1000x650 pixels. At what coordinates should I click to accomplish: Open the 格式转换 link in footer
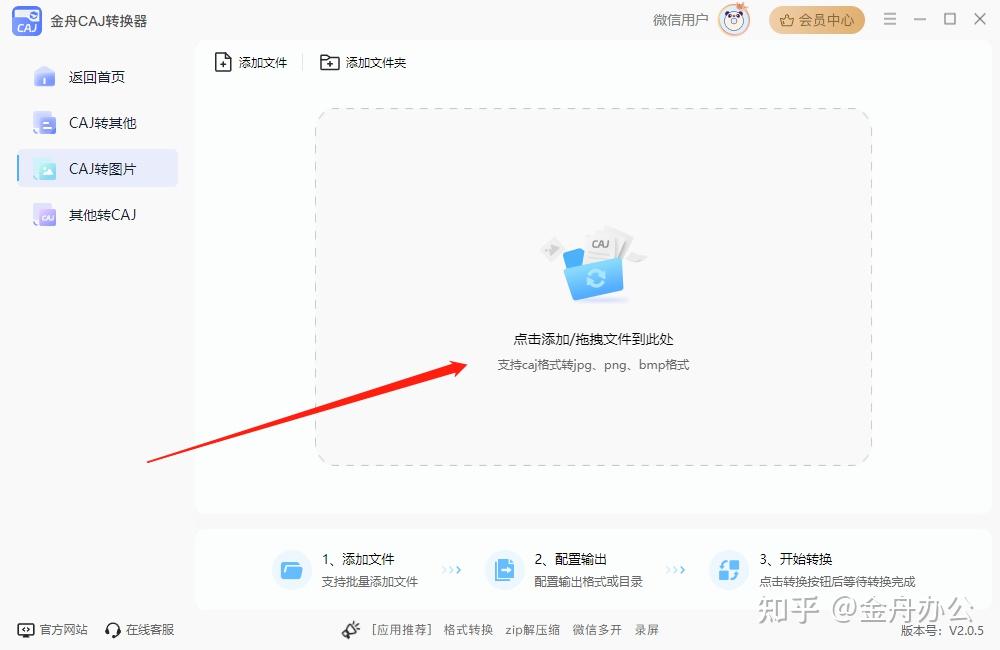(x=469, y=630)
